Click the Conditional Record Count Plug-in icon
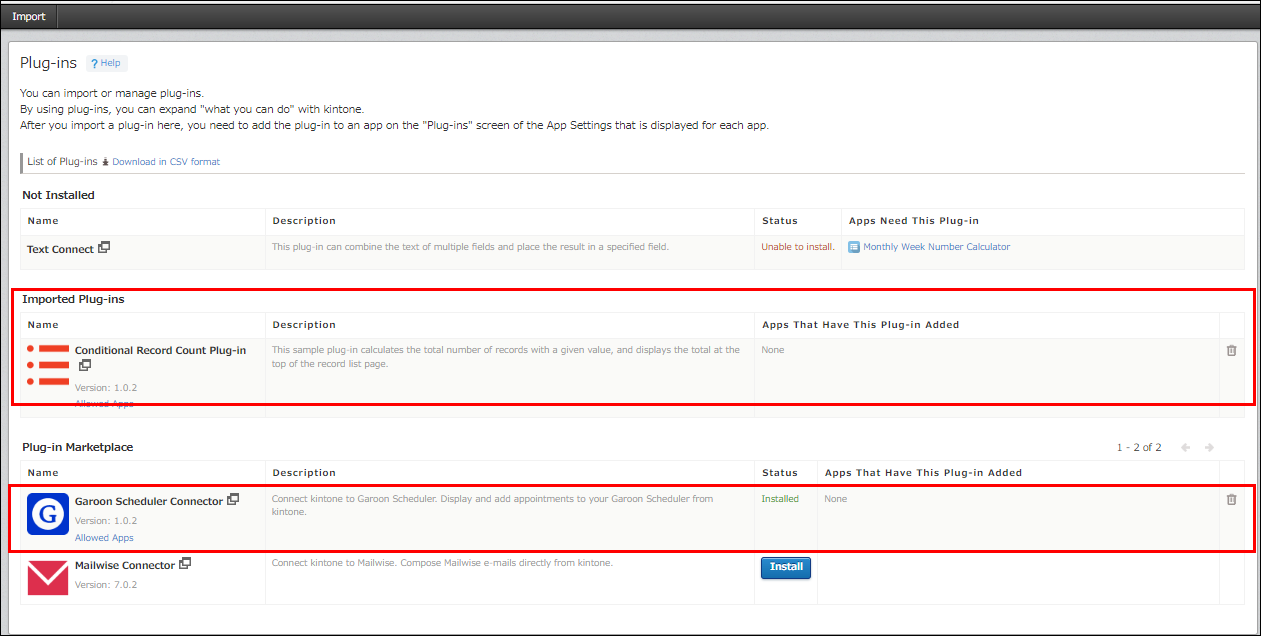Screen dimensions: 1261x636 coord(47,364)
